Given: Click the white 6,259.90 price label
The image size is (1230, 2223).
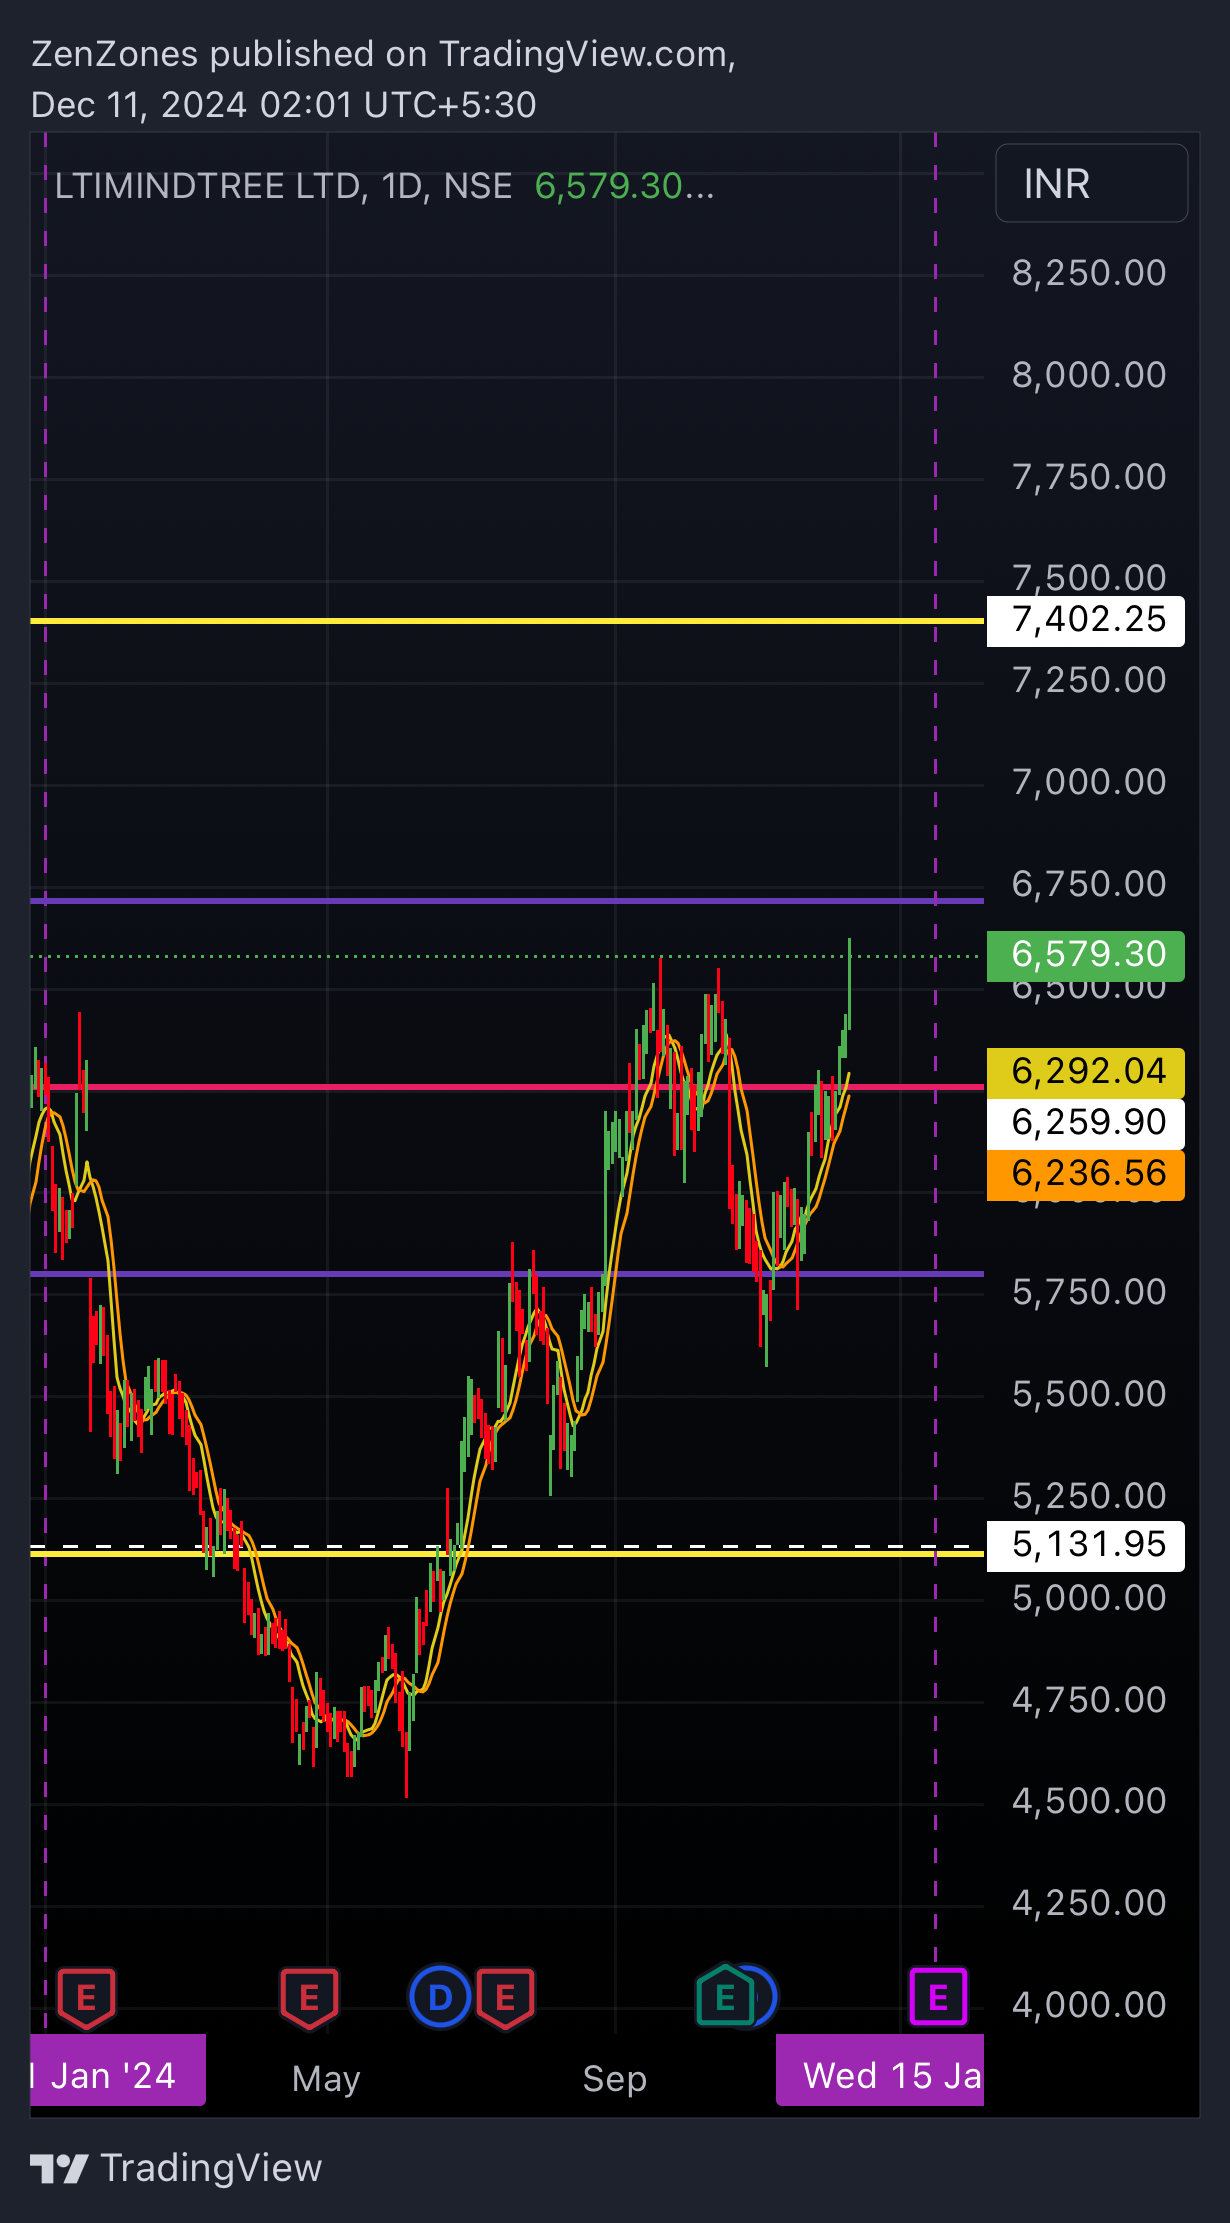Looking at the screenshot, I should click(1086, 1123).
